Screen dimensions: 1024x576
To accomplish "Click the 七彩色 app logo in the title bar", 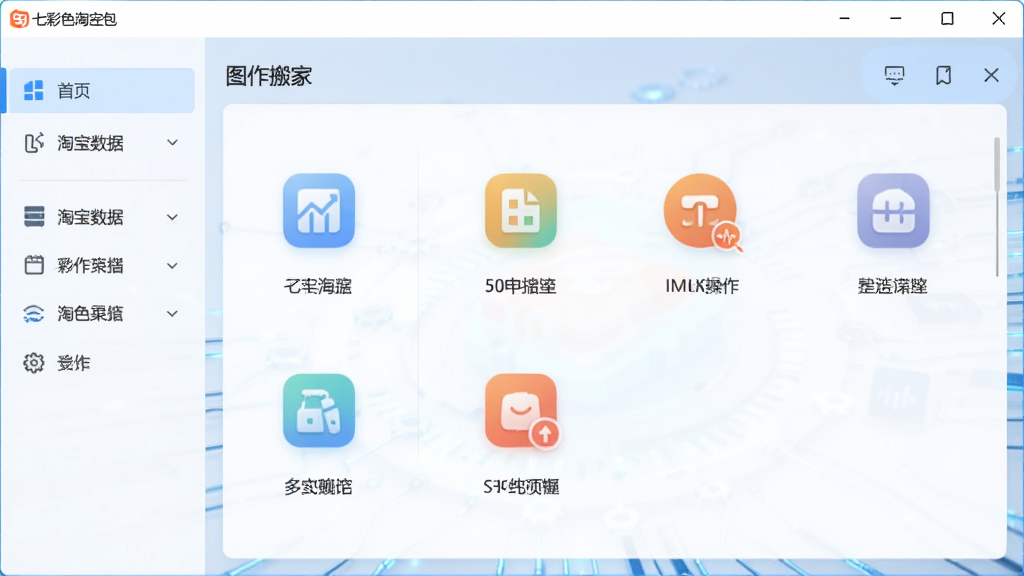I will 19,19.
